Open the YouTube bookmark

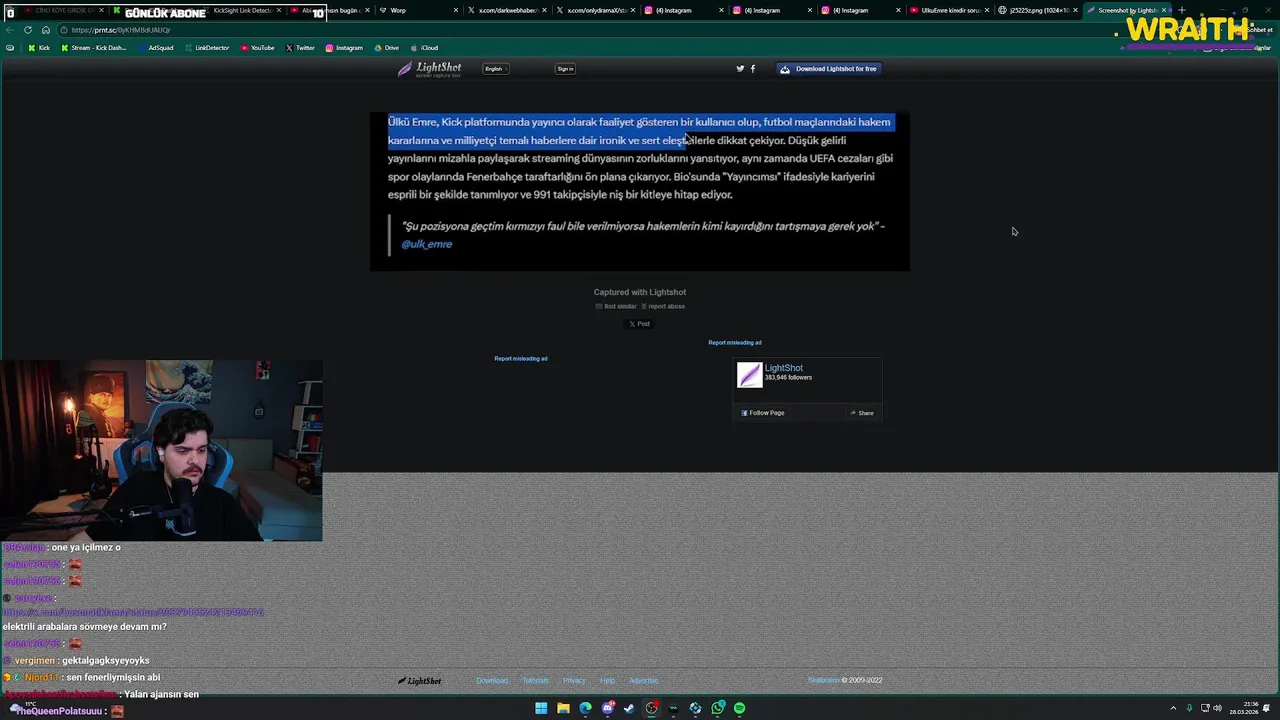point(258,48)
